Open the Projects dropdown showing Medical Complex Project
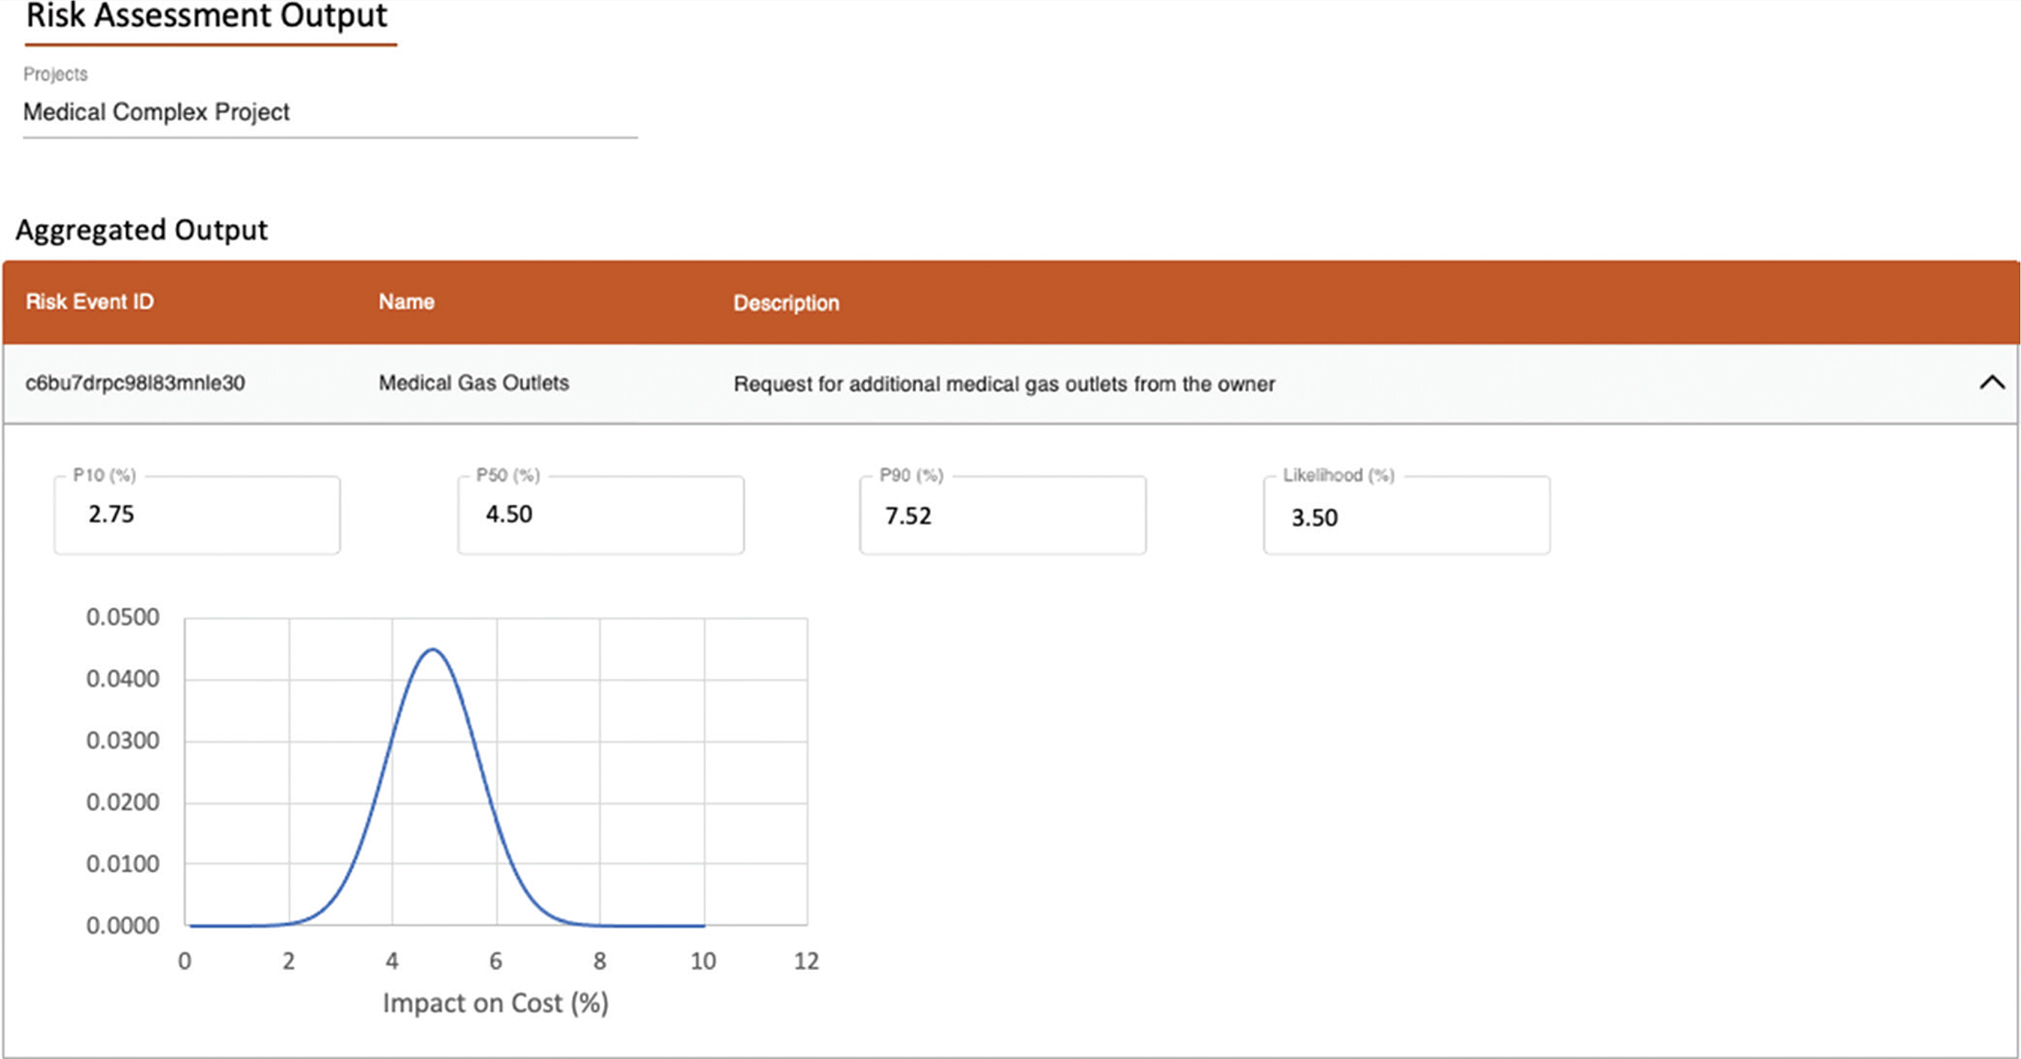 [329, 112]
